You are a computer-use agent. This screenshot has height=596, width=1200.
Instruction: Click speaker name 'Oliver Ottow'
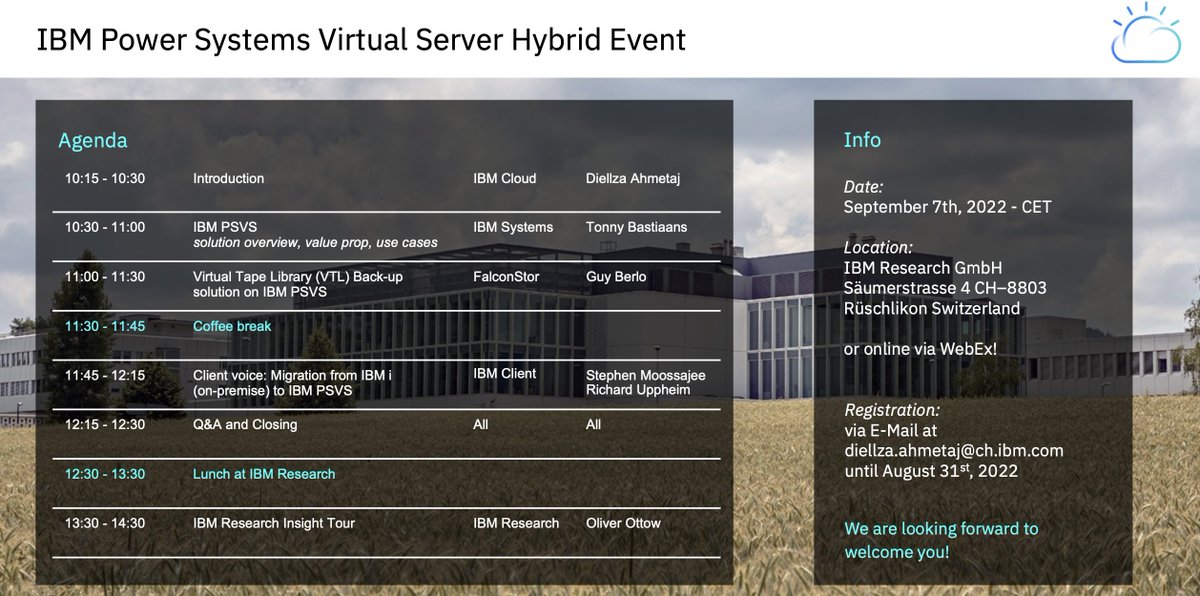[x=623, y=523]
